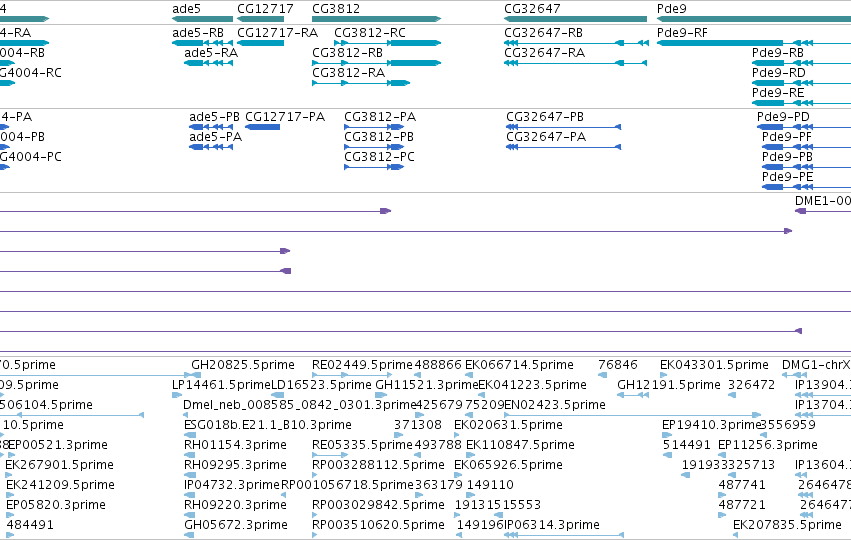This screenshot has width=851, height=540.
Task: Select EST IP06314.3prime
Action: click(x=552, y=525)
